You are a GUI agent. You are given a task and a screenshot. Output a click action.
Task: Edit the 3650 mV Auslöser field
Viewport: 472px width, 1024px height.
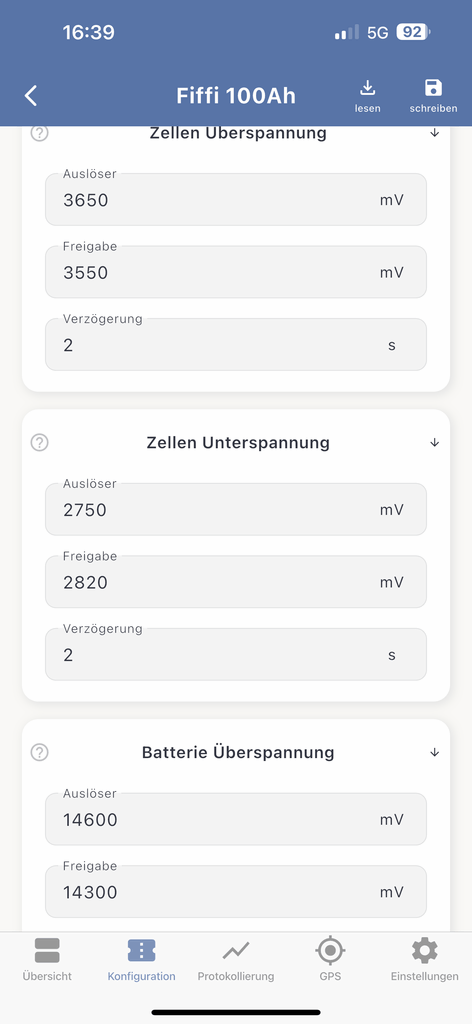point(236,199)
